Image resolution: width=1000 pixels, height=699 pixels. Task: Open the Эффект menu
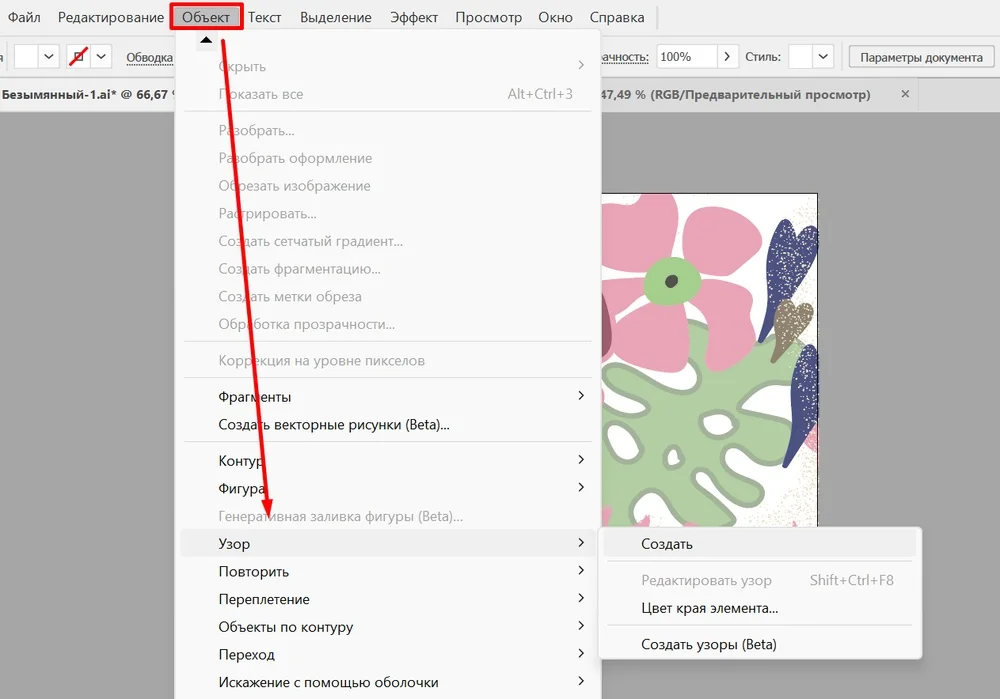(x=413, y=17)
